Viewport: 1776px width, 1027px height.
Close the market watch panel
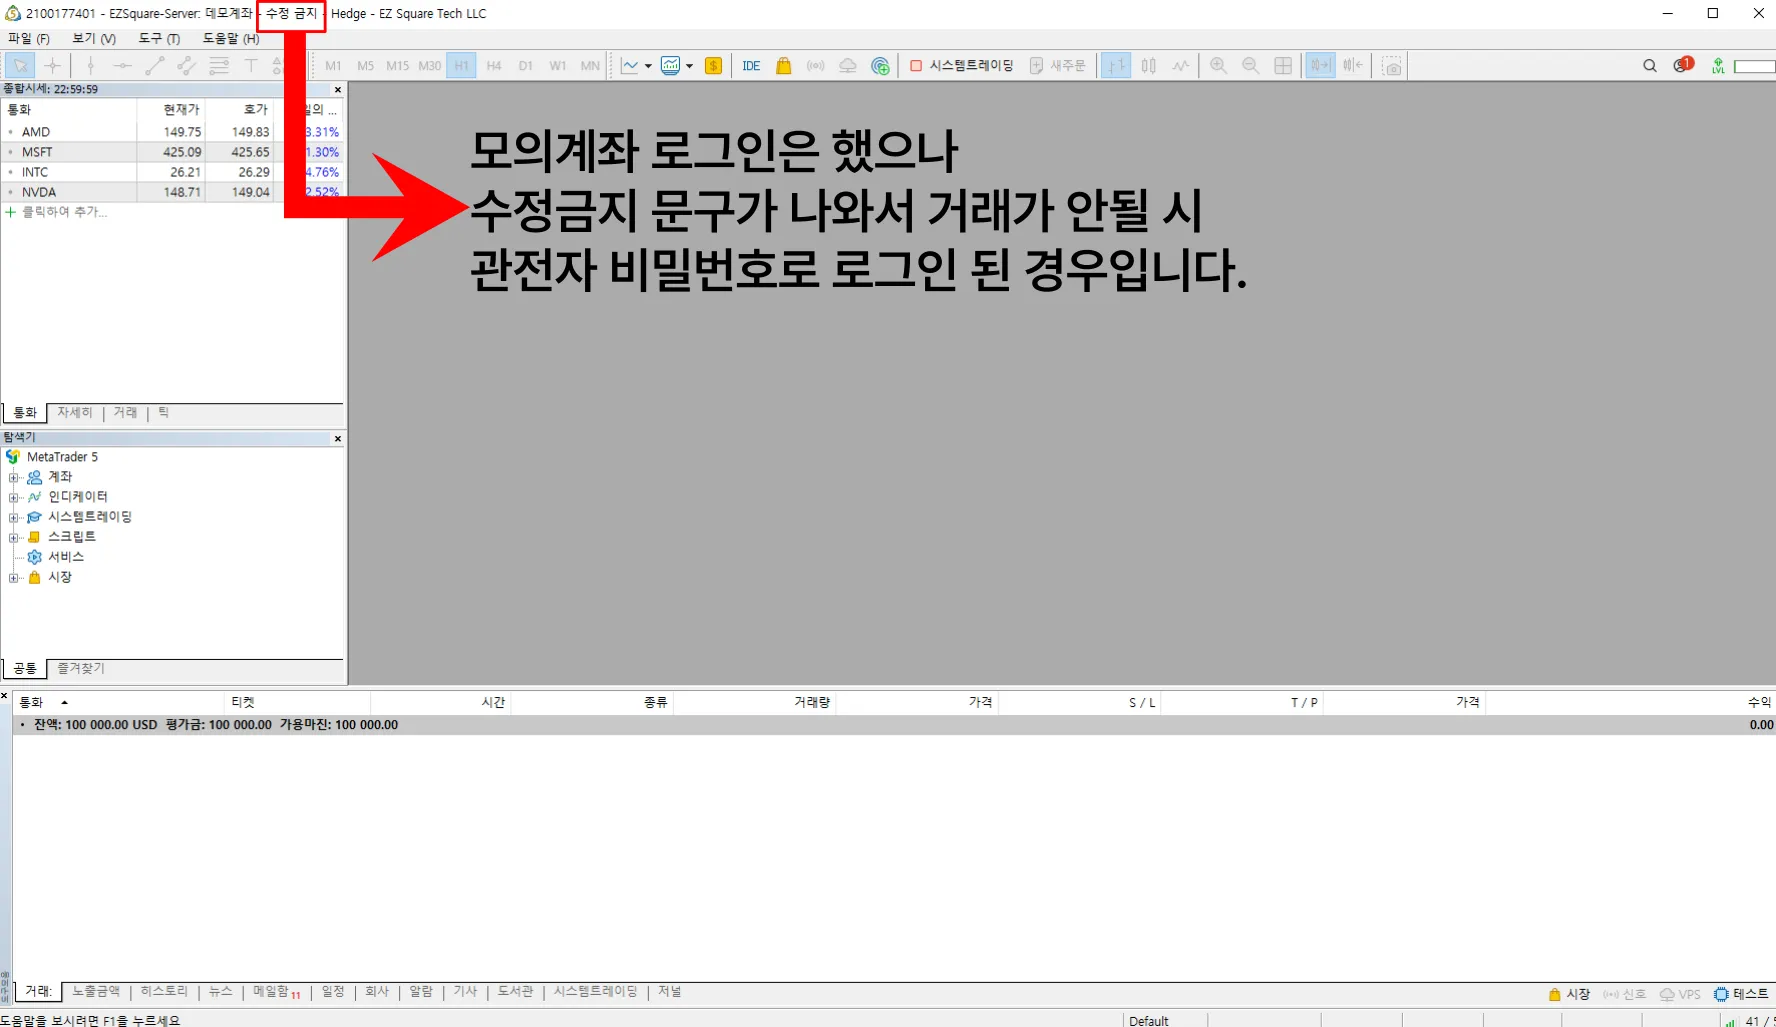(338, 90)
